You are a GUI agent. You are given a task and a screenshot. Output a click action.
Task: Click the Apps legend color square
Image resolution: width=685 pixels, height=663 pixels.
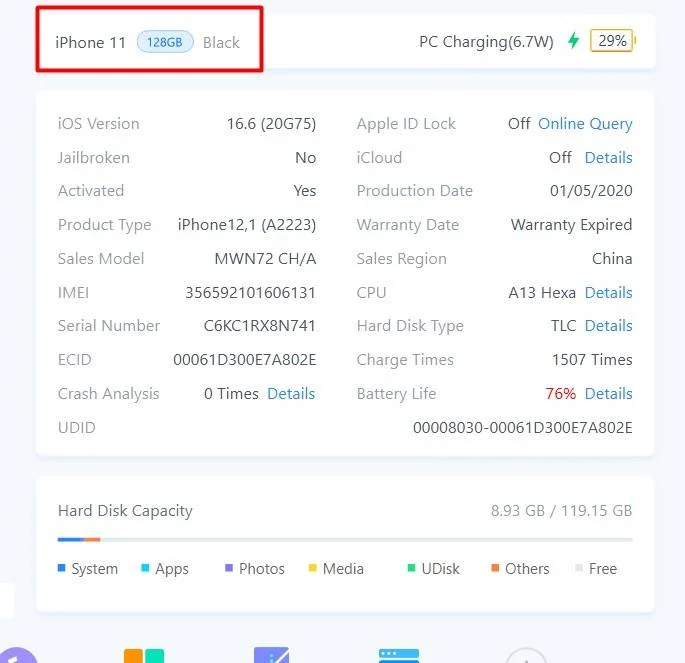tap(145, 568)
